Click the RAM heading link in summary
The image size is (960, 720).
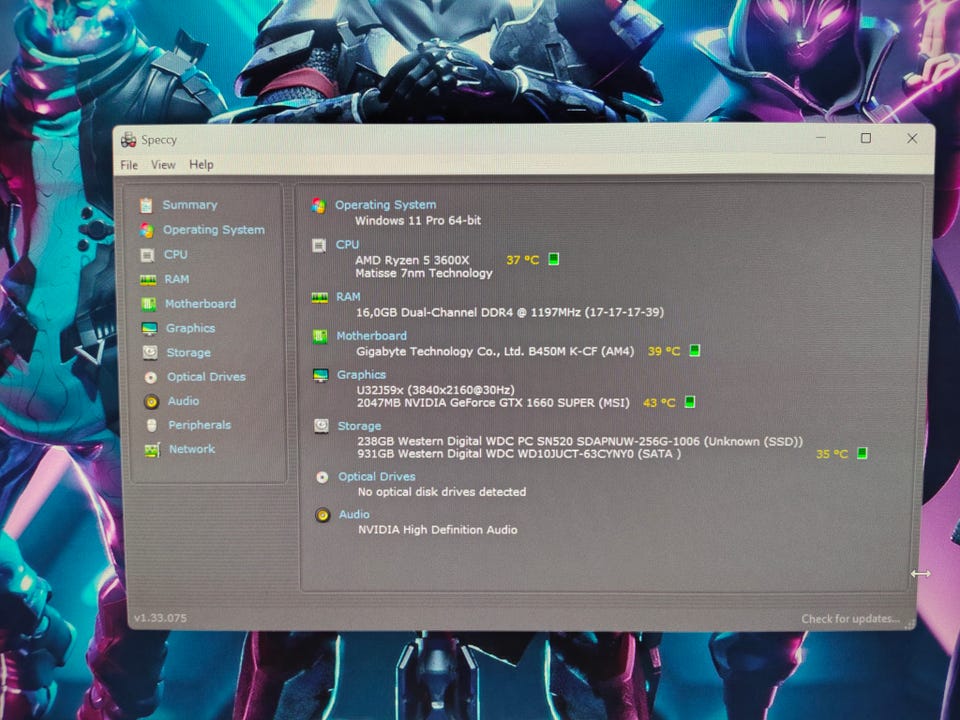point(348,296)
